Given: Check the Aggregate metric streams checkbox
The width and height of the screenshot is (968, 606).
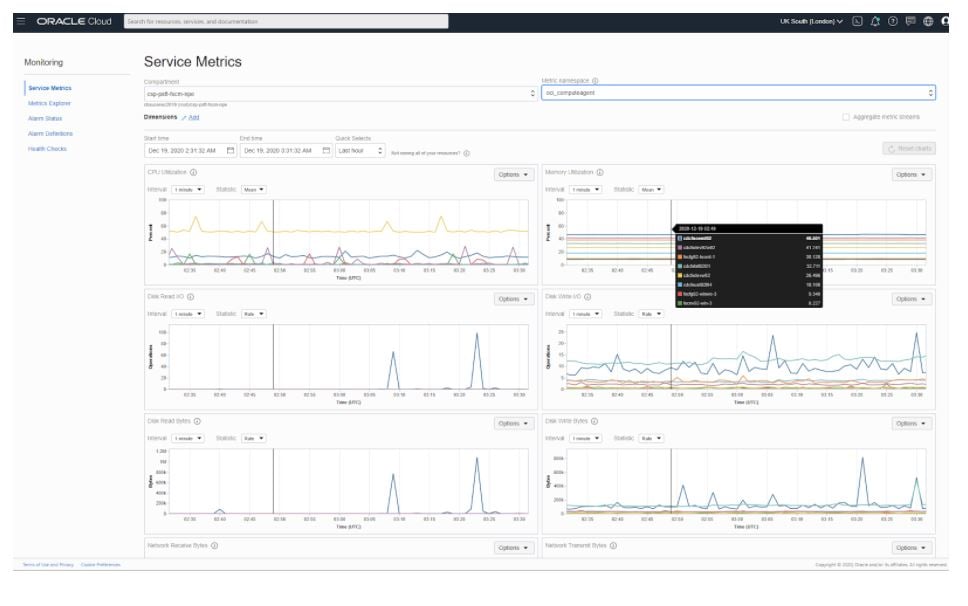Looking at the screenshot, I should point(846,117).
